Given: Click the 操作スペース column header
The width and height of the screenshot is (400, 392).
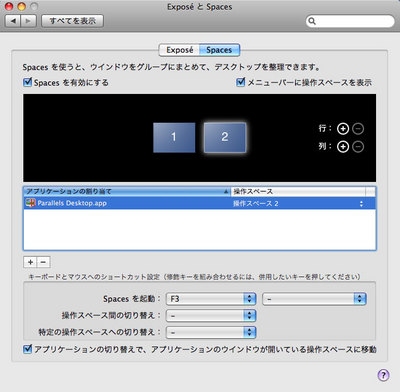Looking at the screenshot, I should 298,191.
